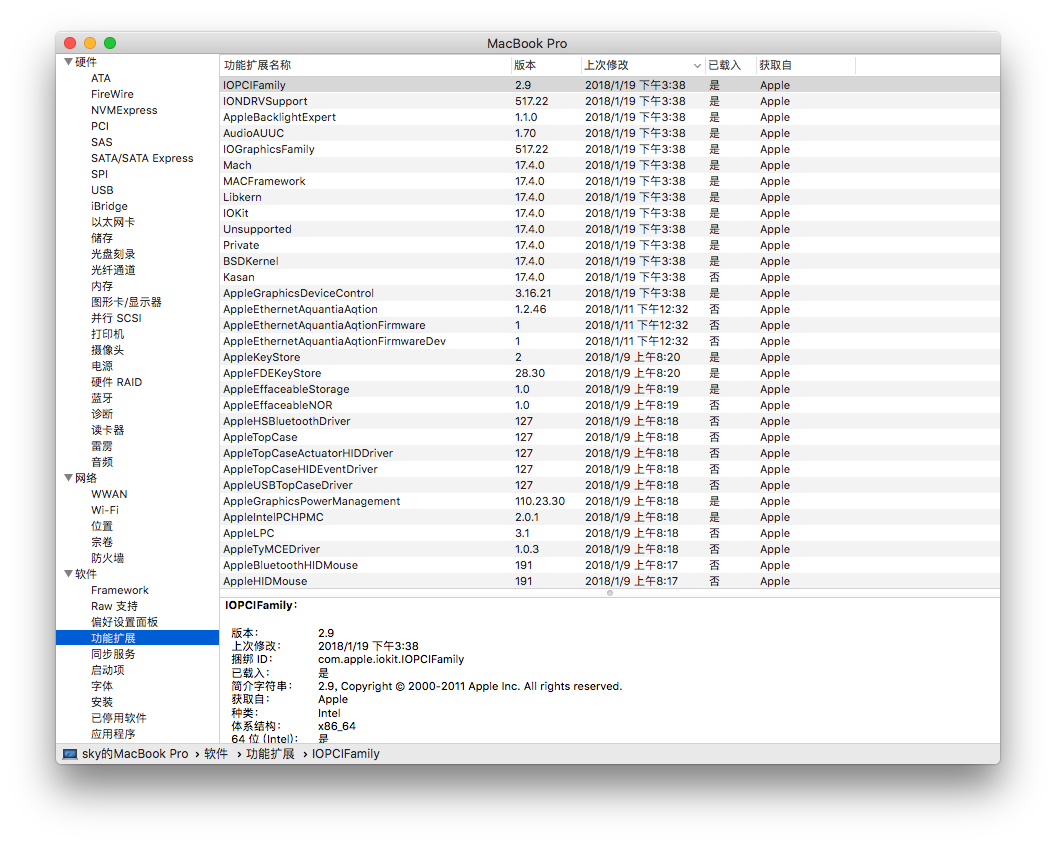This screenshot has height=844, width=1056.
Task: Sort by 版本 column header
Action: [525, 65]
